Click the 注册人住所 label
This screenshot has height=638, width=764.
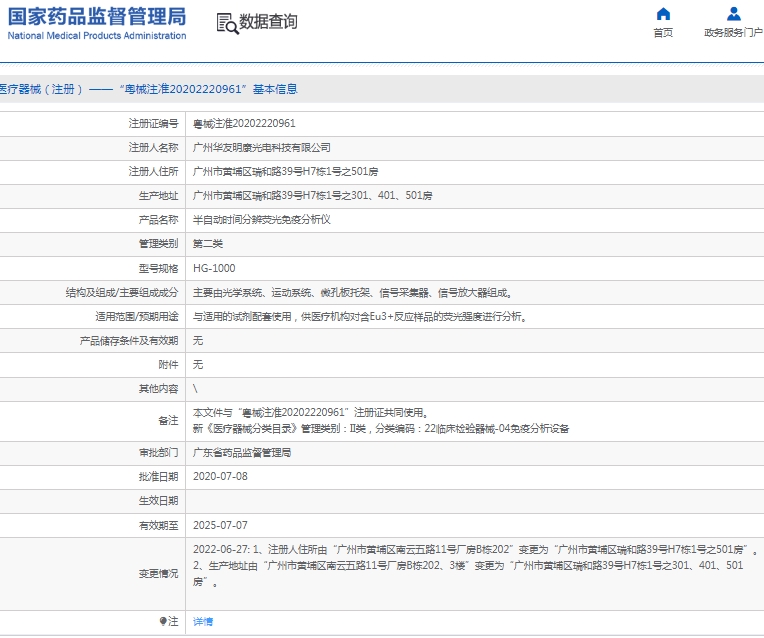(x=153, y=172)
